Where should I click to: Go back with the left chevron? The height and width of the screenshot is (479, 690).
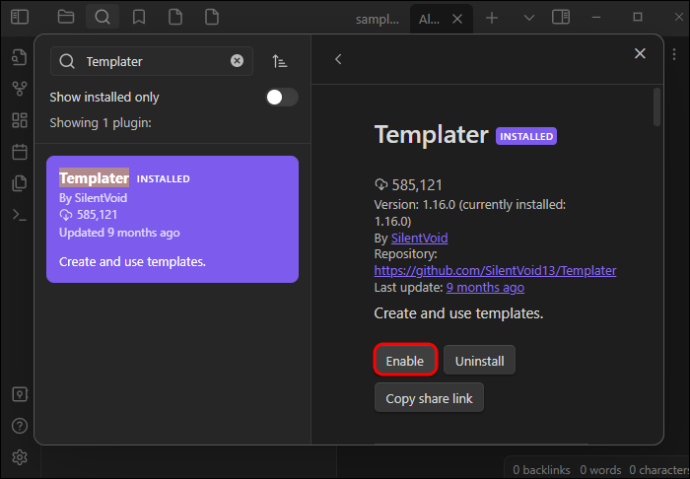click(338, 59)
